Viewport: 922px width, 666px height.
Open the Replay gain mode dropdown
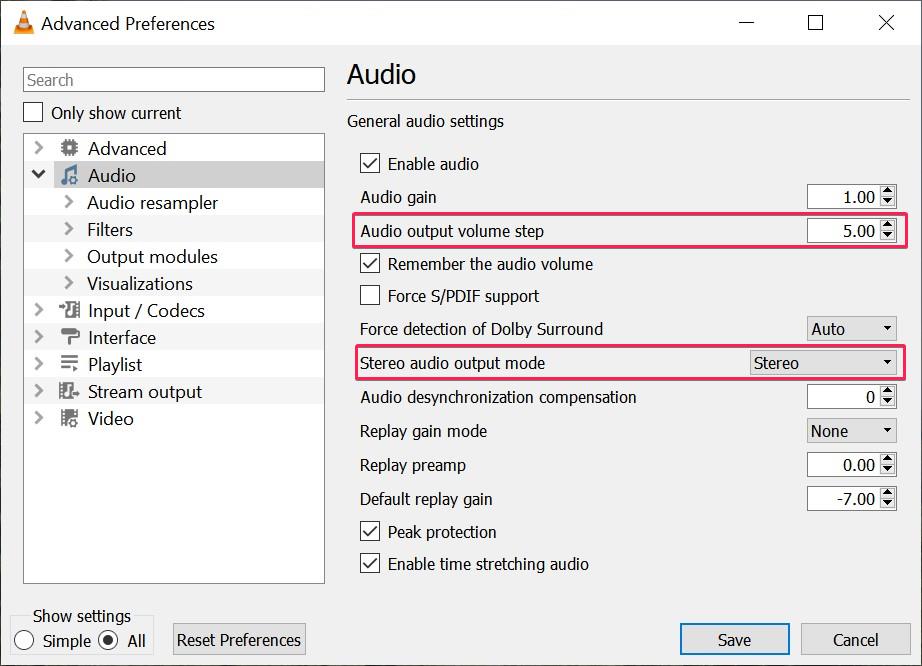[851, 430]
